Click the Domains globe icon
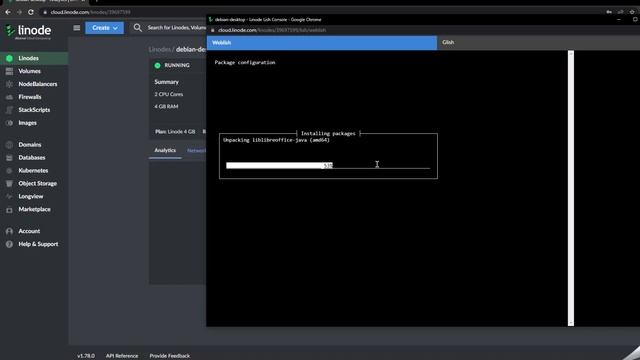The image size is (640, 360). 9,144
